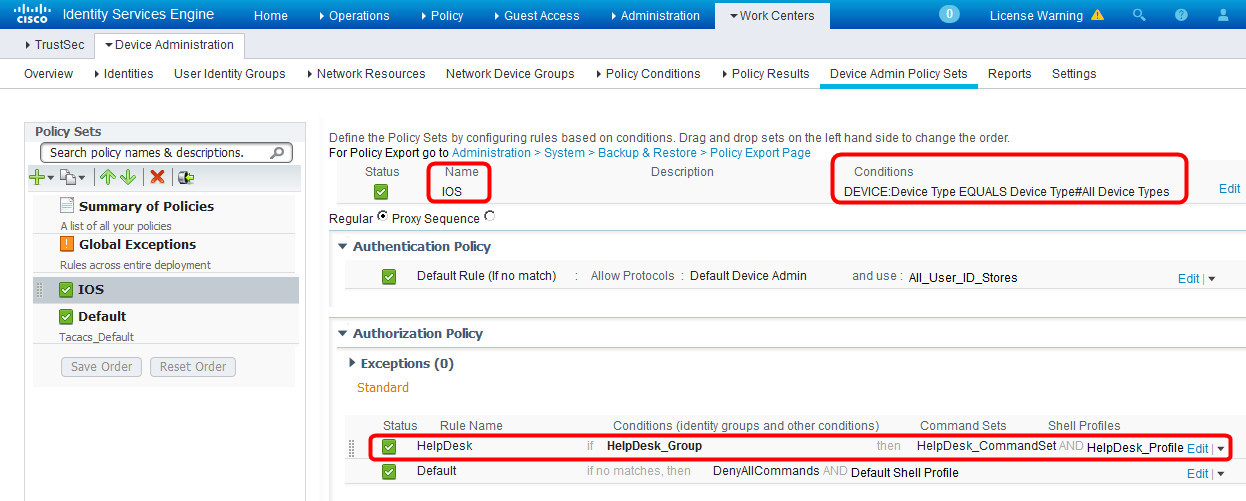Open the Guest Access menu
Screen dimensions: 1246x501
click(x=536, y=16)
